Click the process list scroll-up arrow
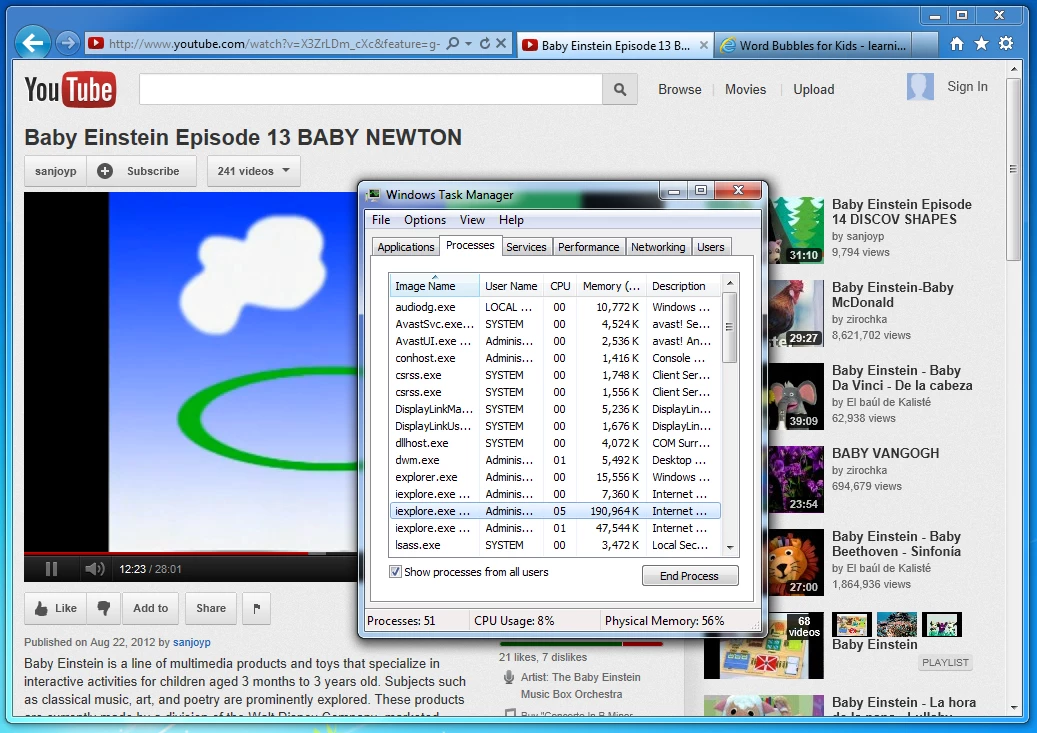Viewport: 1037px width, 733px height. point(730,283)
